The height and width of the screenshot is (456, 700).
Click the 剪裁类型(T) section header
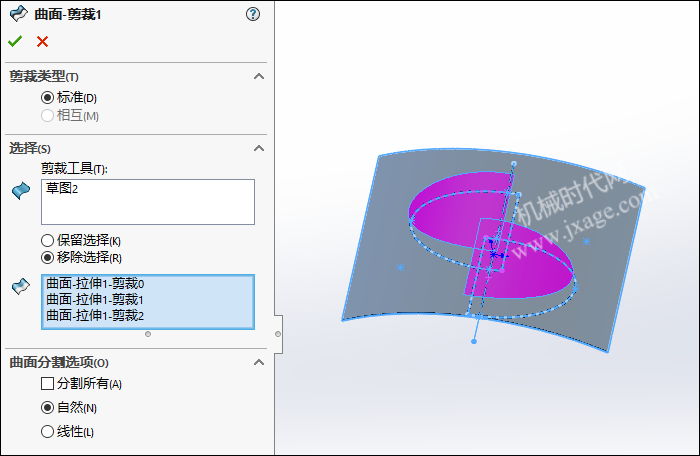point(44,76)
